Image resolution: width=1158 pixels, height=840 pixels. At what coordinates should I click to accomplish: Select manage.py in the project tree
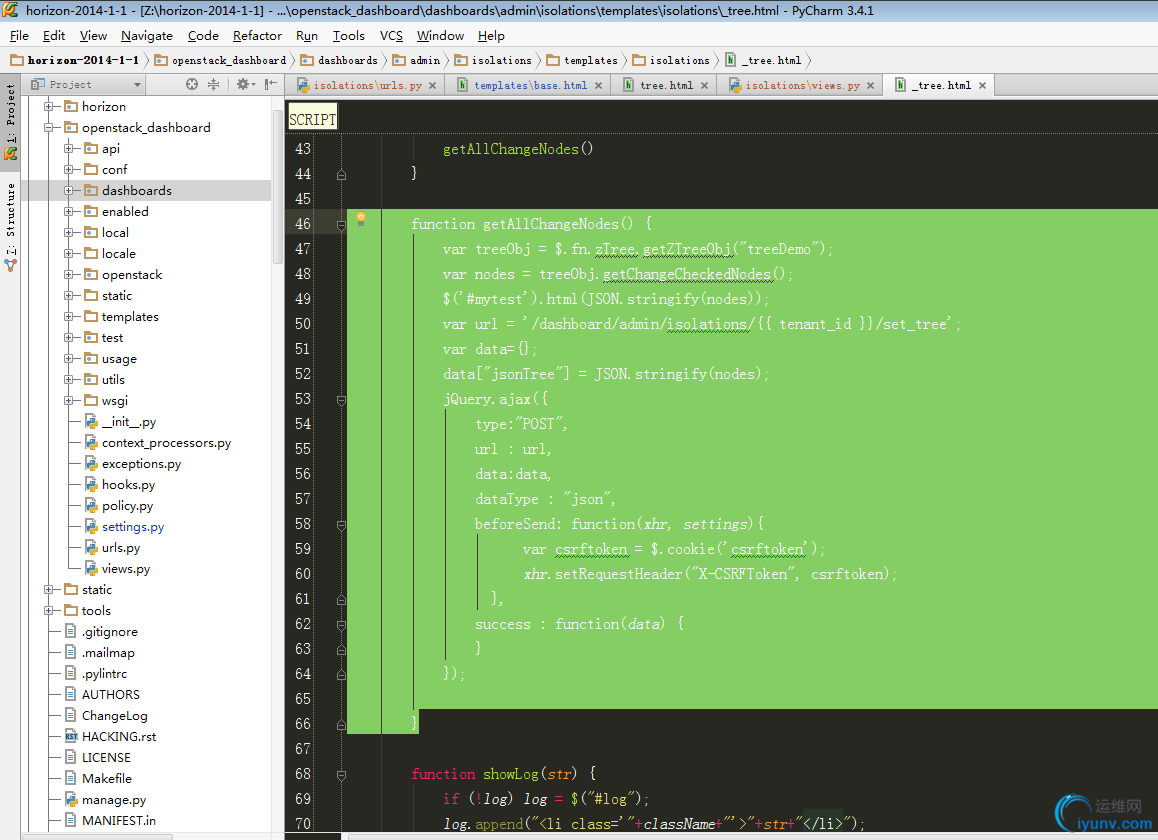(x=114, y=799)
